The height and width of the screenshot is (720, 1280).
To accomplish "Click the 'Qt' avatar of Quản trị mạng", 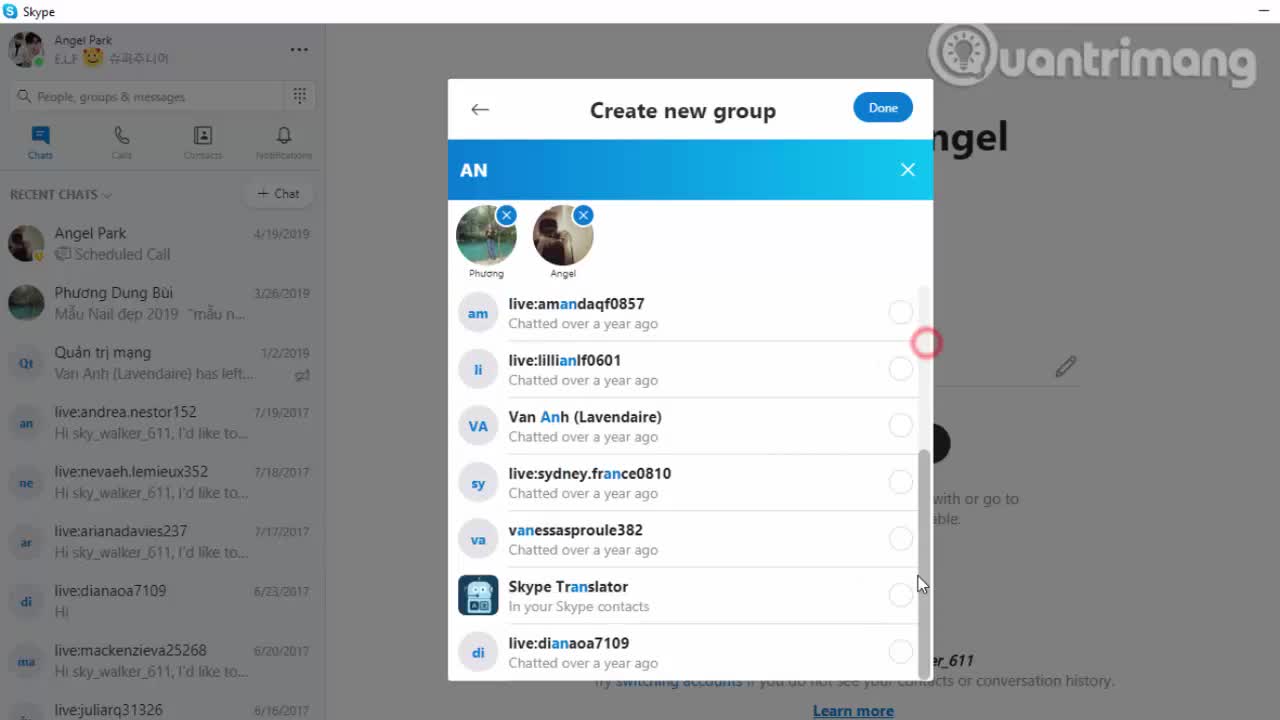I will tap(26, 363).
